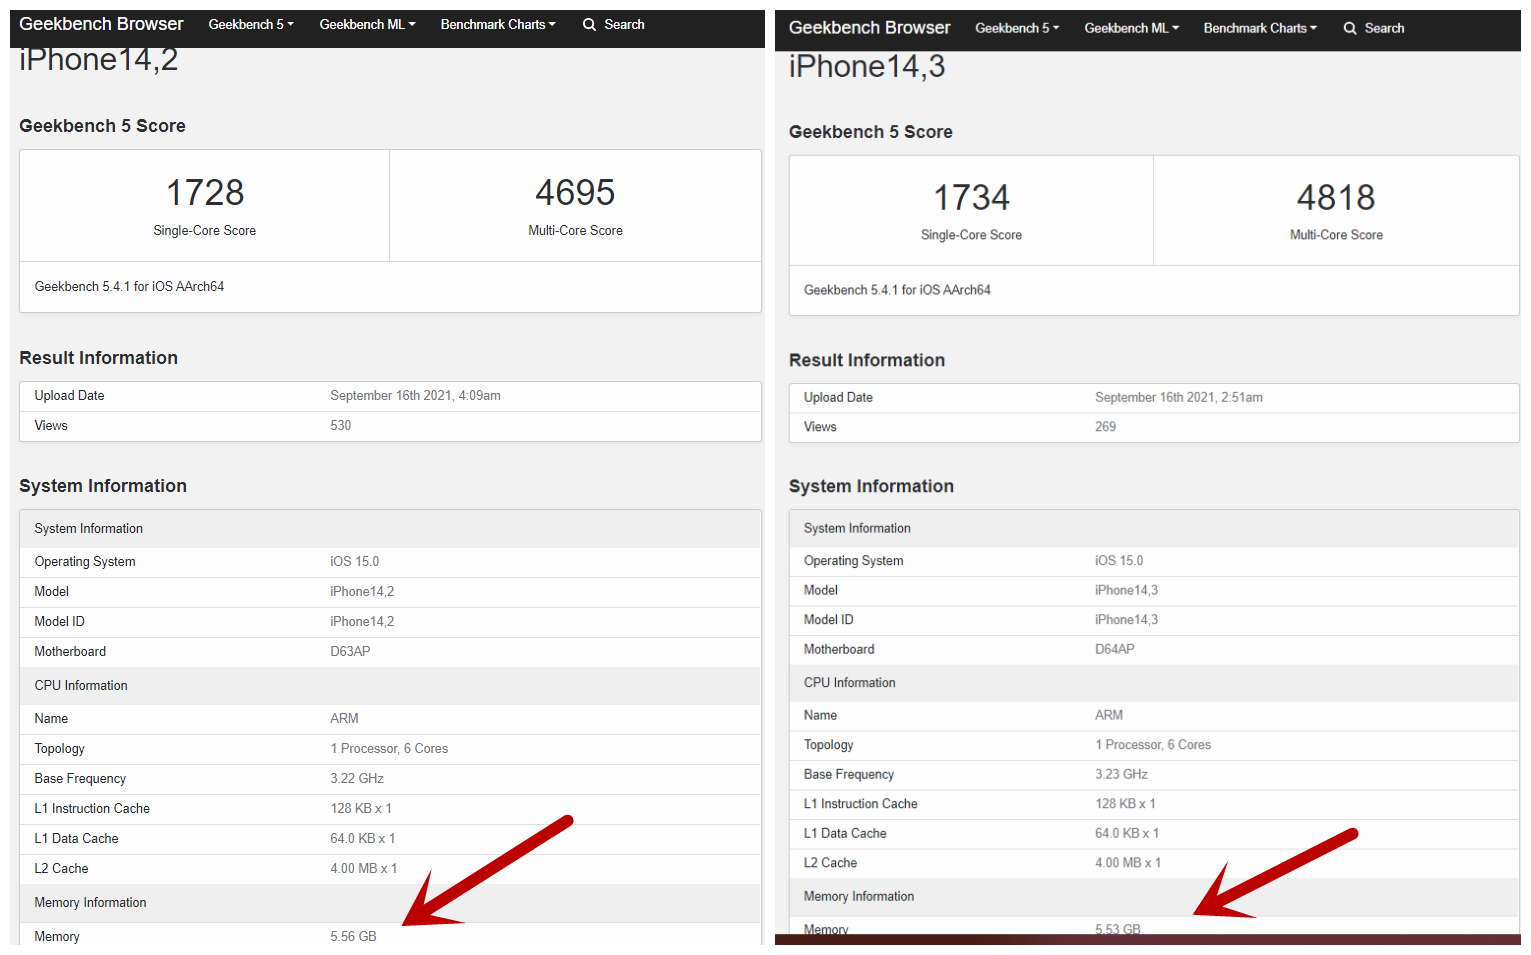Click the "Memory Information" header on the iPhone14,3 page
Viewport: 1531px width, 955px height.
coord(859,897)
